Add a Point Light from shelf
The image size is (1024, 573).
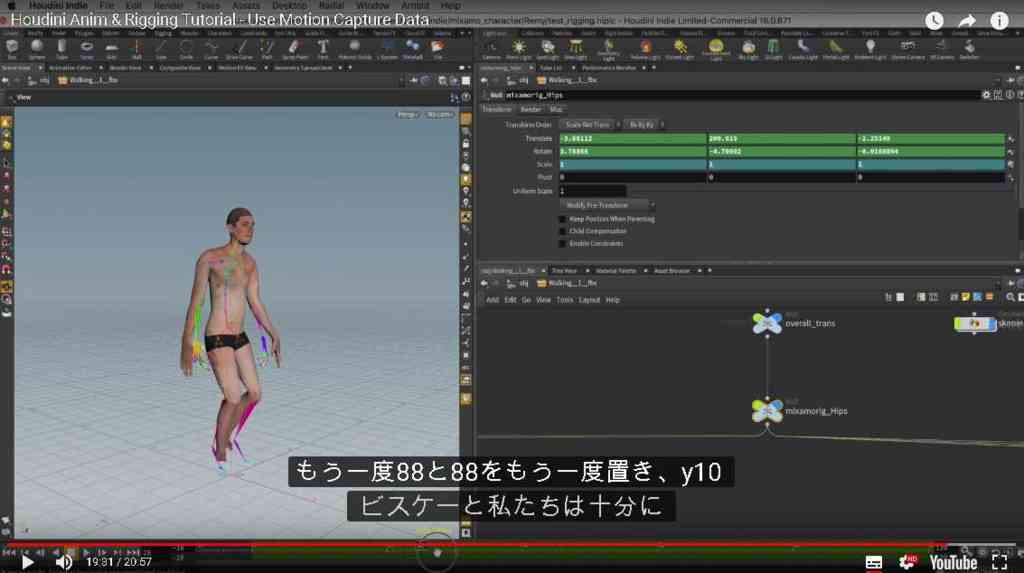[519, 49]
